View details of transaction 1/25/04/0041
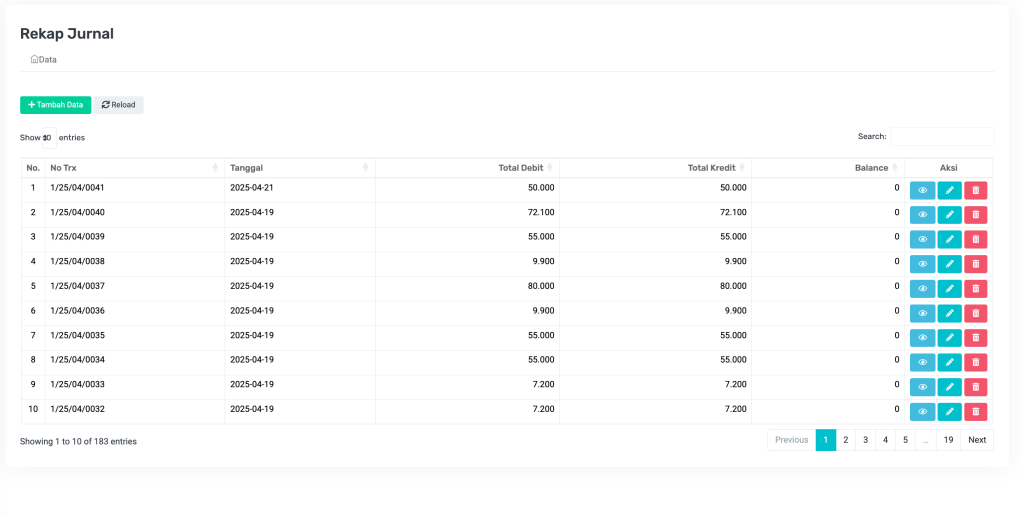Screen dimensions: 1024x516 tap(922, 190)
